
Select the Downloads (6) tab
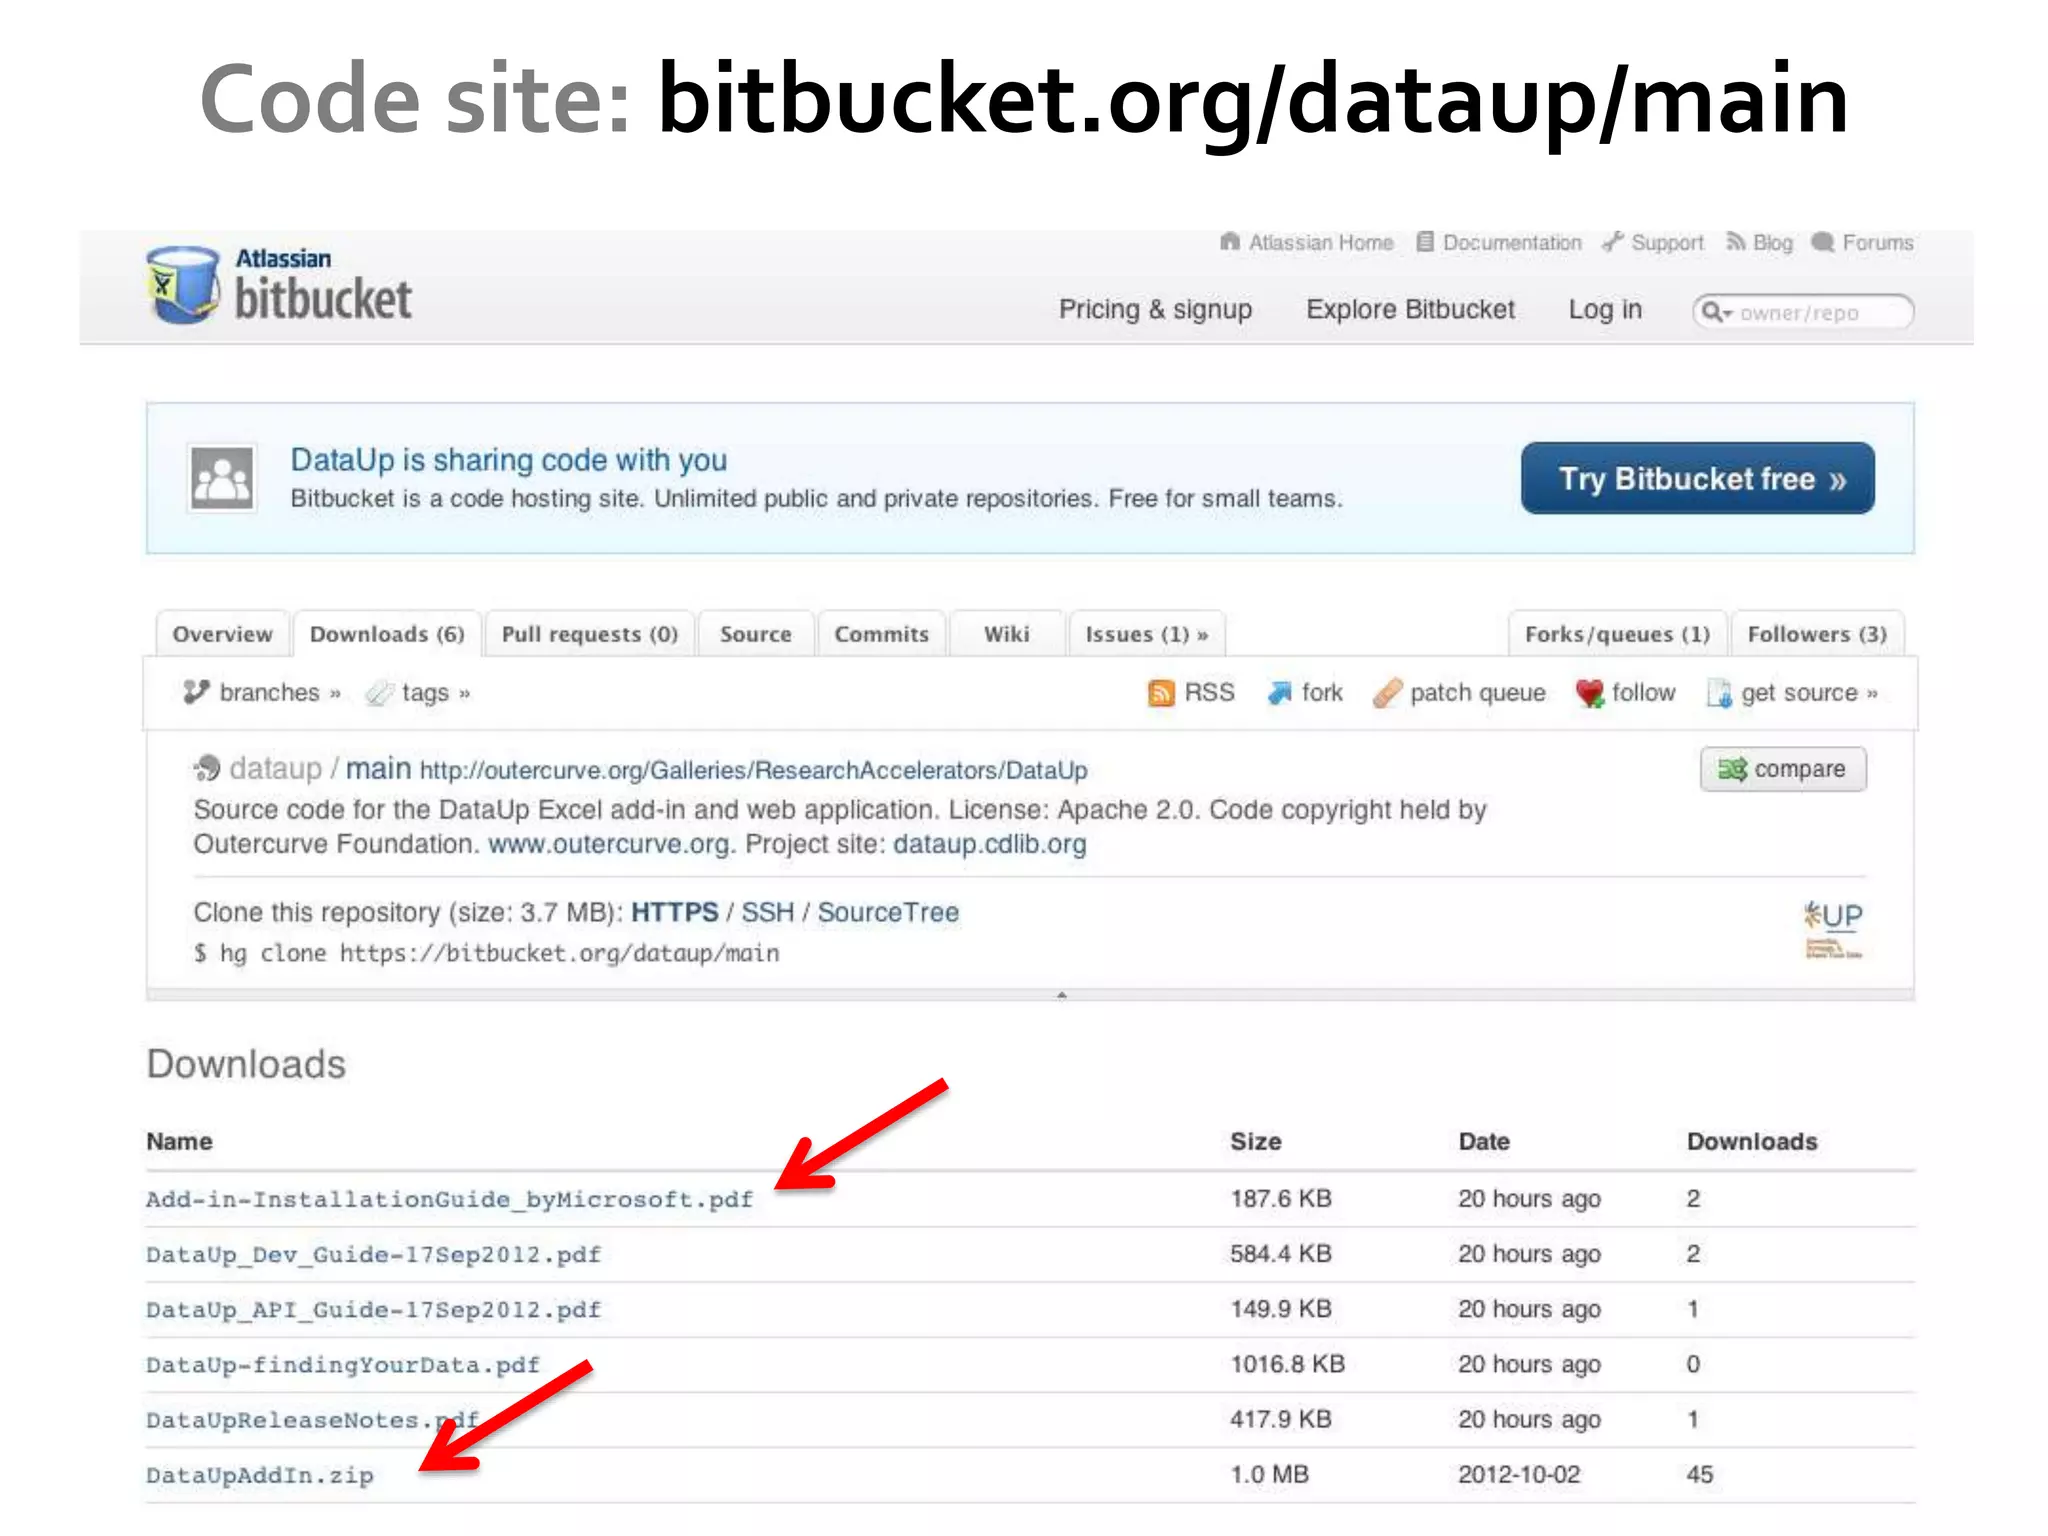pos(387,634)
